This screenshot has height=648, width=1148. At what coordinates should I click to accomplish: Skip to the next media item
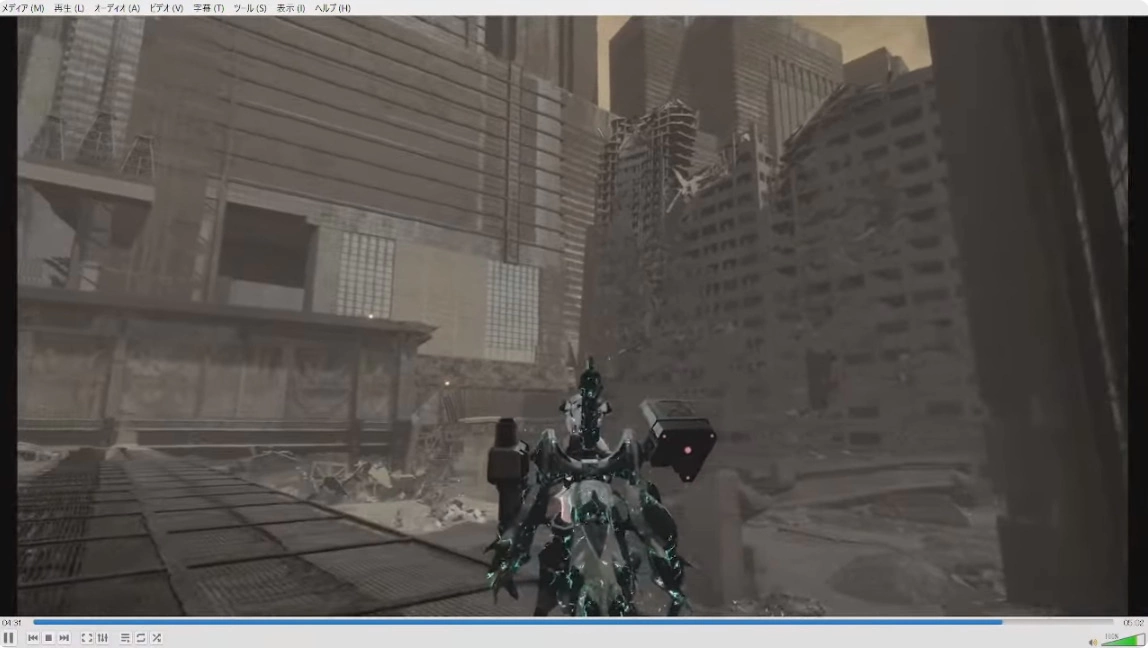point(64,638)
